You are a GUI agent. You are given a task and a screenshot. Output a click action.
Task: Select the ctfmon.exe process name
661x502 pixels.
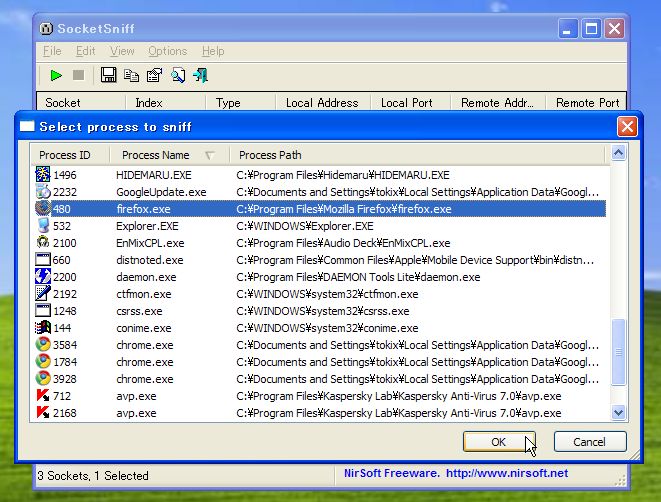144,294
